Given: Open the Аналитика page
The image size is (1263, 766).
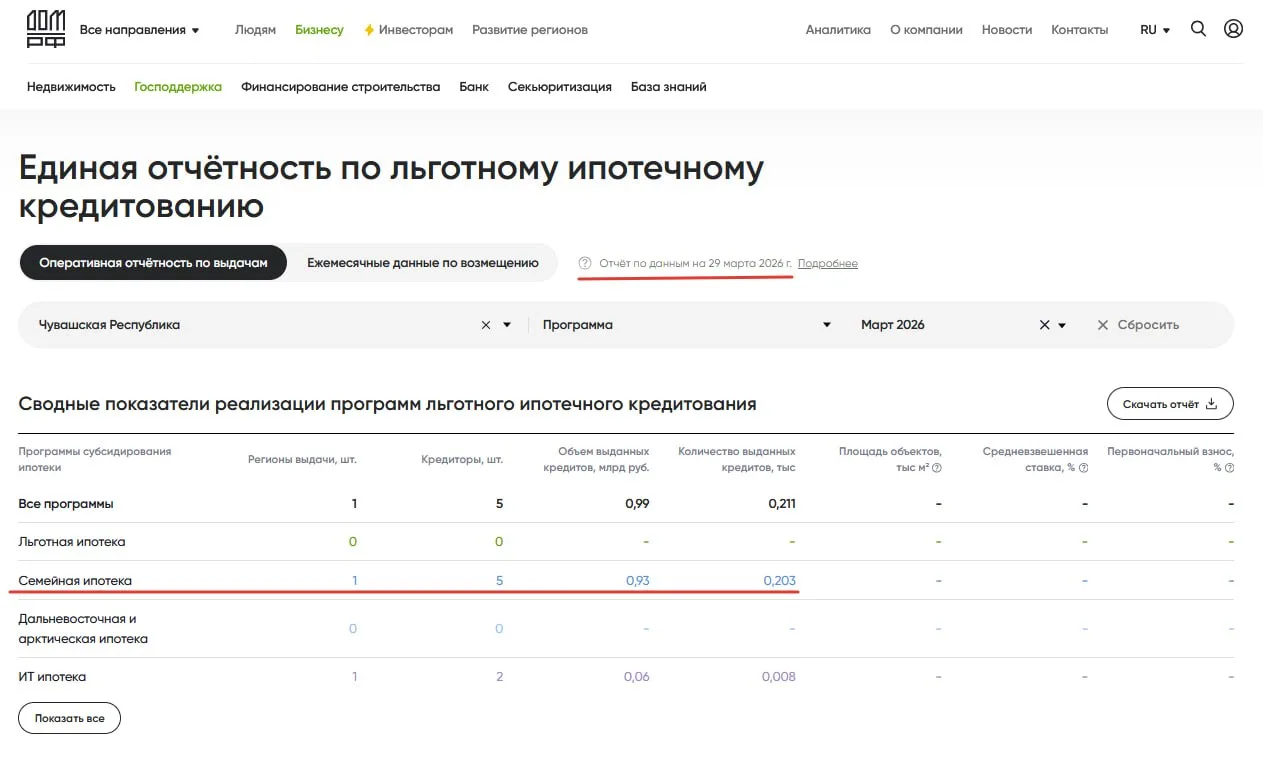Looking at the screenshot, I should (x=838, y=30).
